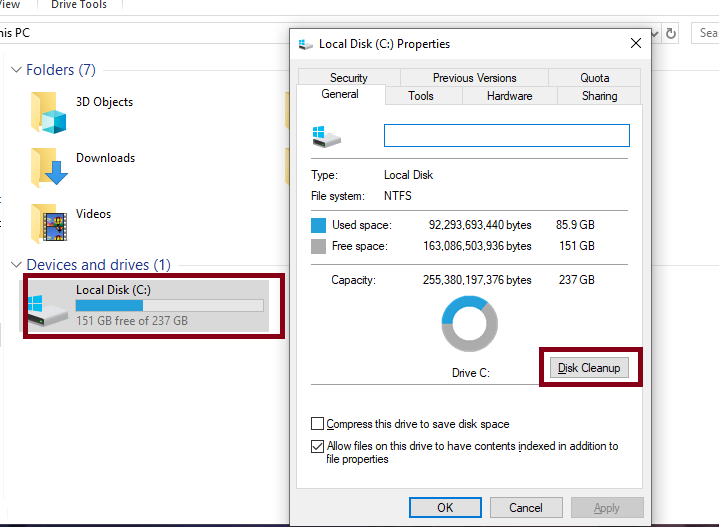
Task: Click the disk usage donut chart
Action: (469, 324)
